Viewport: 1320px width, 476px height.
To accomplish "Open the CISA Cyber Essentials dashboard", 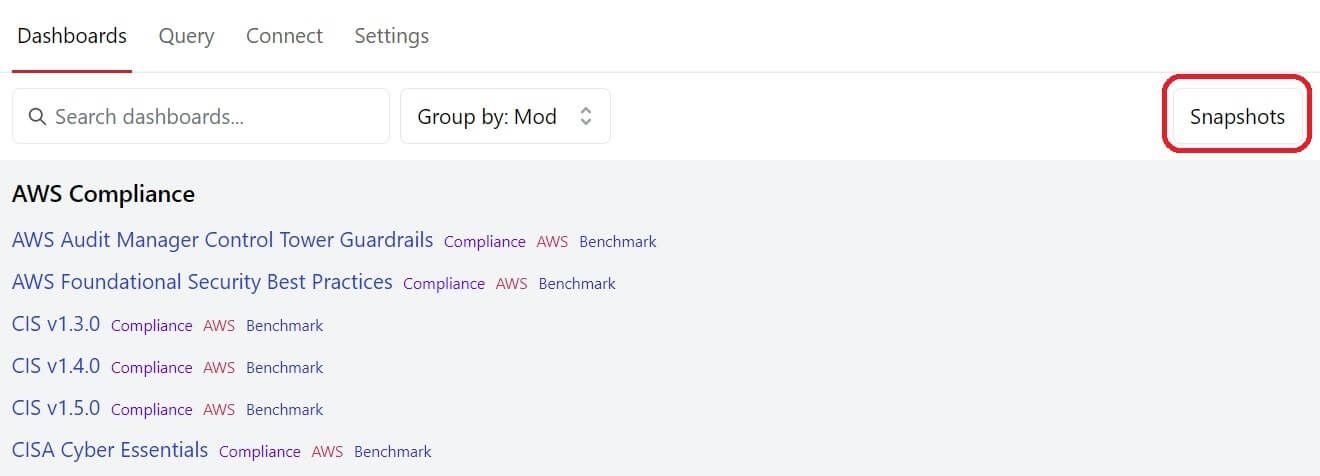I will [x=110, y=450].
